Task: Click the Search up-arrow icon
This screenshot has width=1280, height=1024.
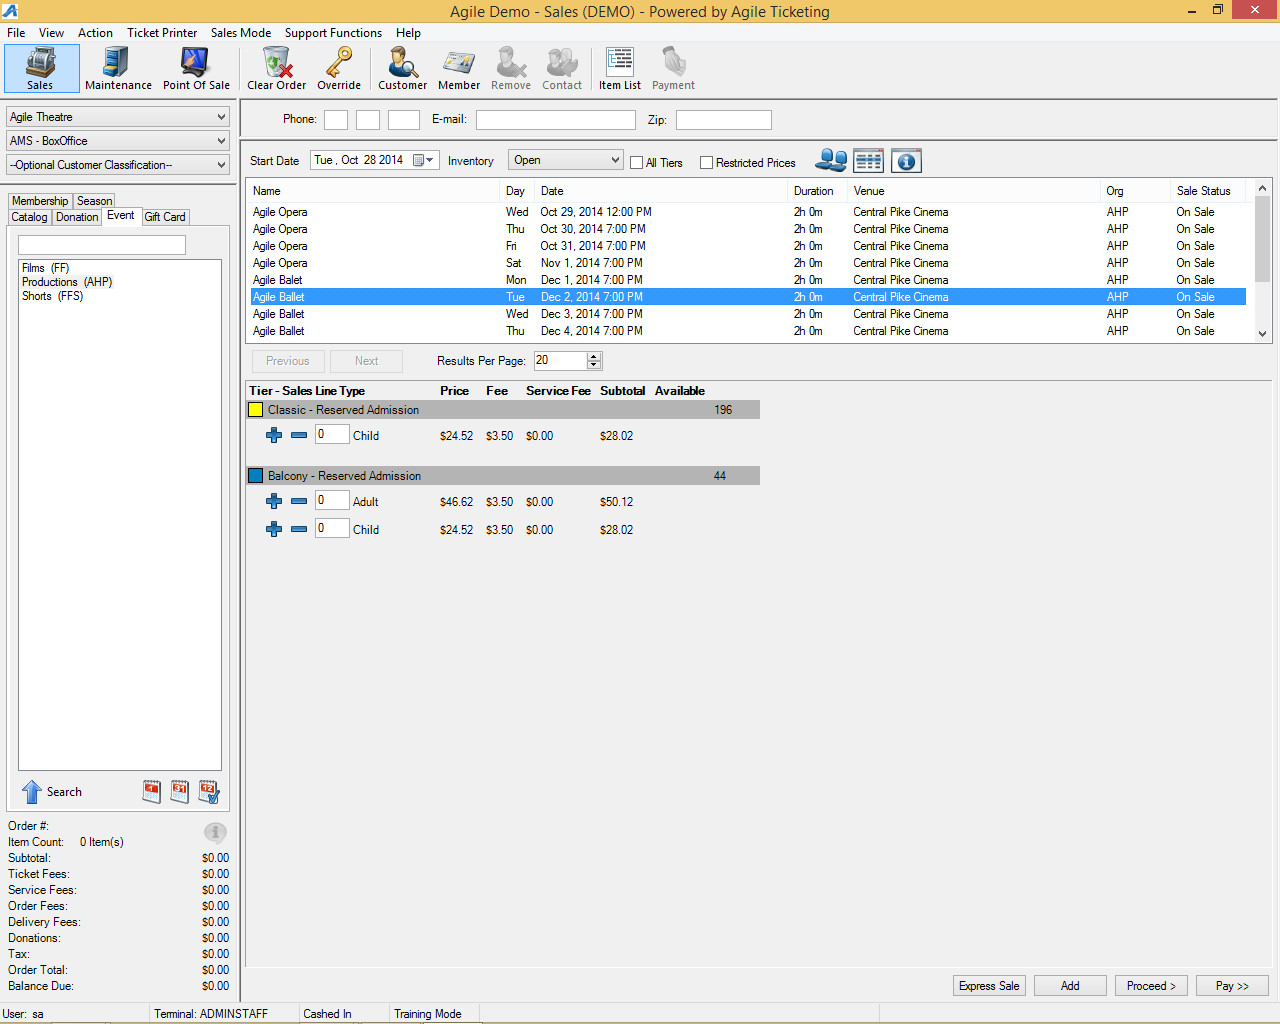Action: click(x=32, y=792)
